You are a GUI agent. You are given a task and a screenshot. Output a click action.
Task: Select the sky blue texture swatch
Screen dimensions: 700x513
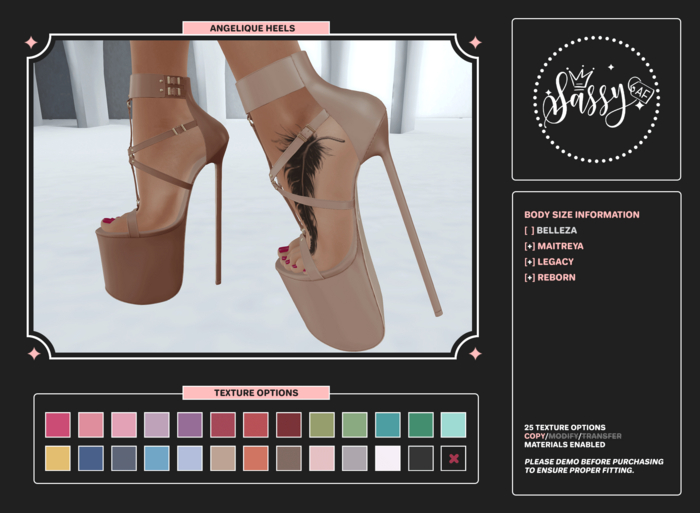pyautogui.click(x=157, y=458)
